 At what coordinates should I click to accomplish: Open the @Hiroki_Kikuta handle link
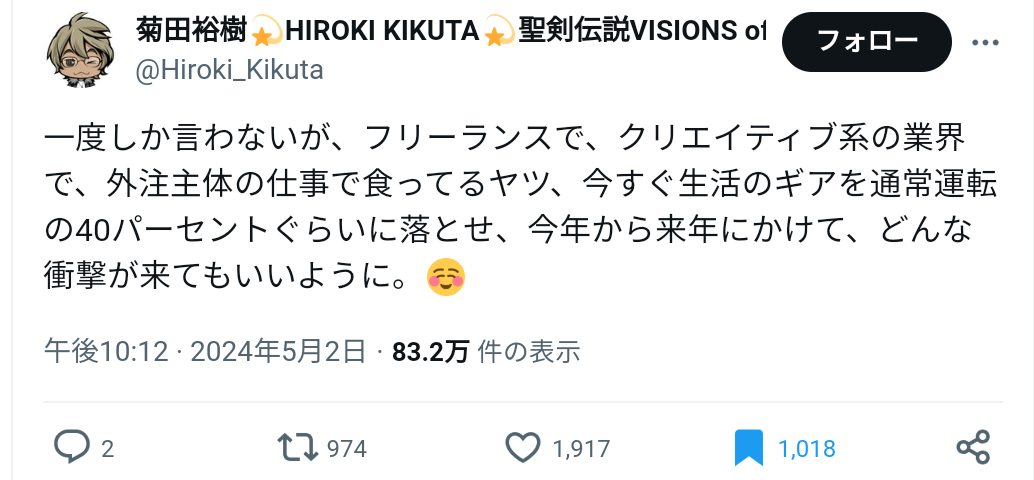229,70
